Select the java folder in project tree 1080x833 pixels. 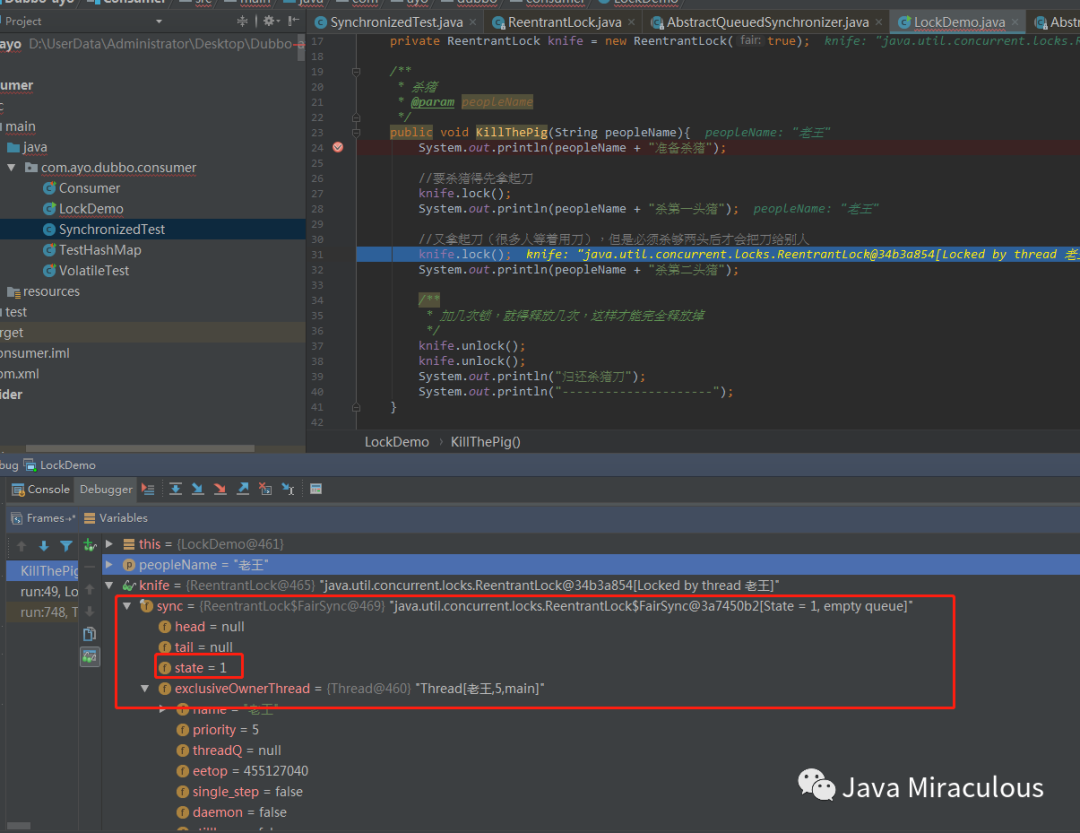[28, 147]
